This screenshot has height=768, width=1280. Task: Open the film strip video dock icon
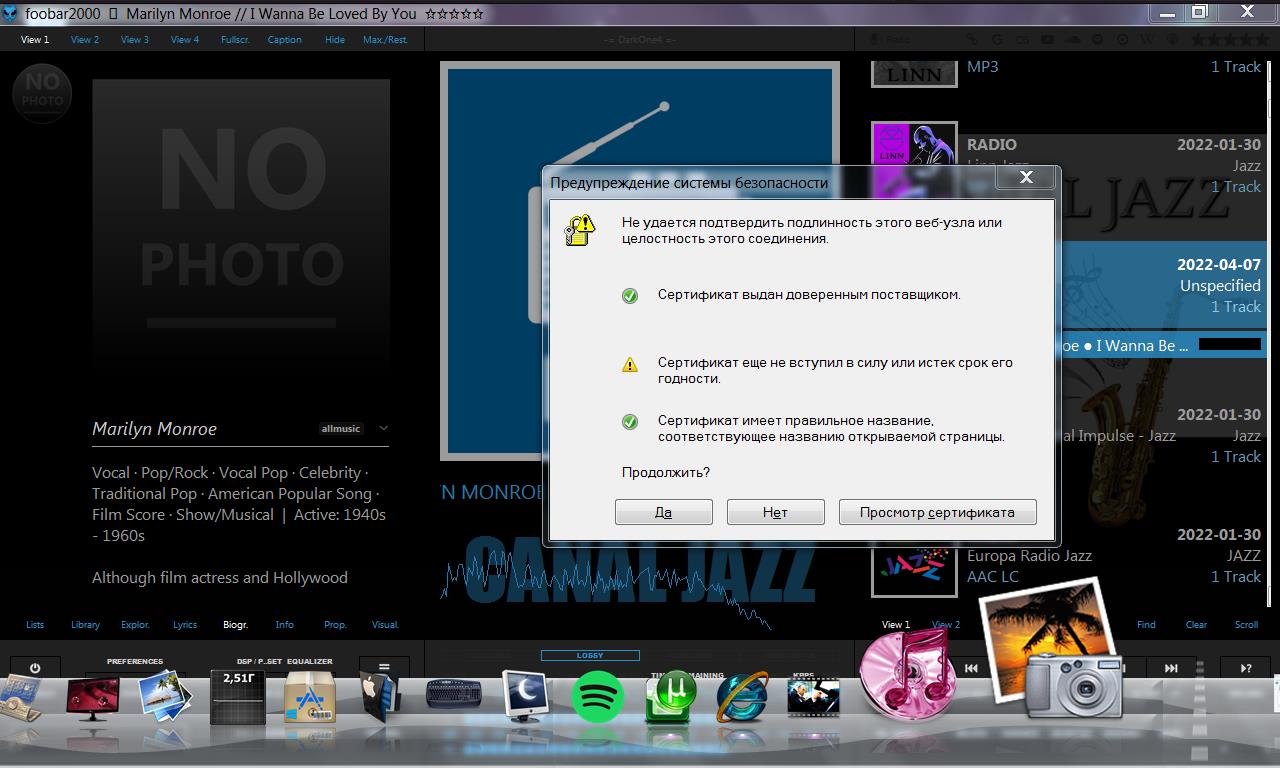point(813,697)
